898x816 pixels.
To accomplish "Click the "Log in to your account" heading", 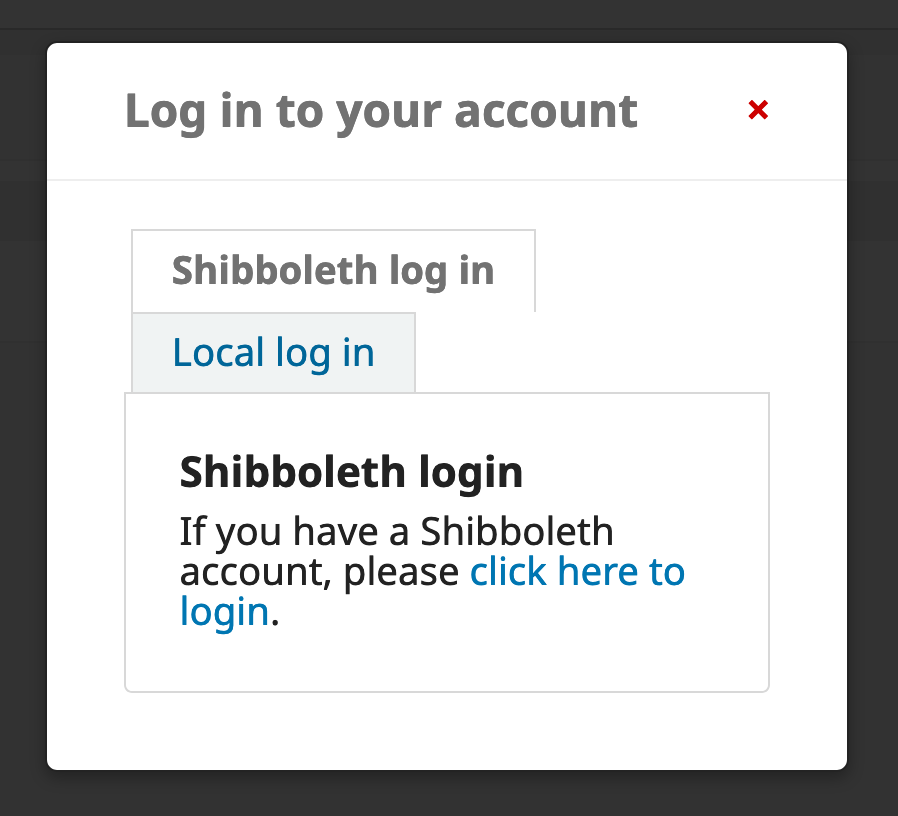I will click(x=380, y=110).
